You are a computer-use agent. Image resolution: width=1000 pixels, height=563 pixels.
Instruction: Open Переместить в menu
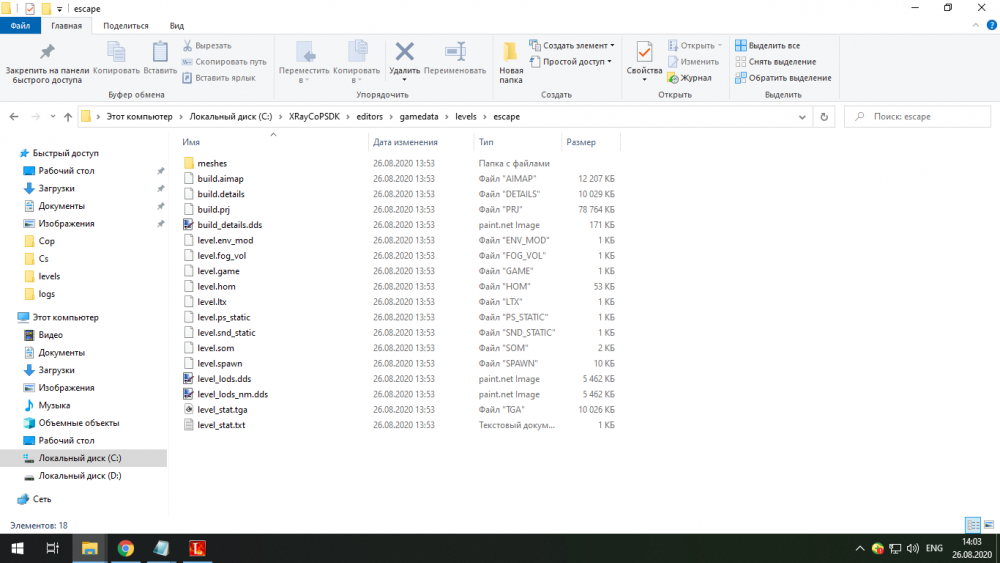[304, 62]
